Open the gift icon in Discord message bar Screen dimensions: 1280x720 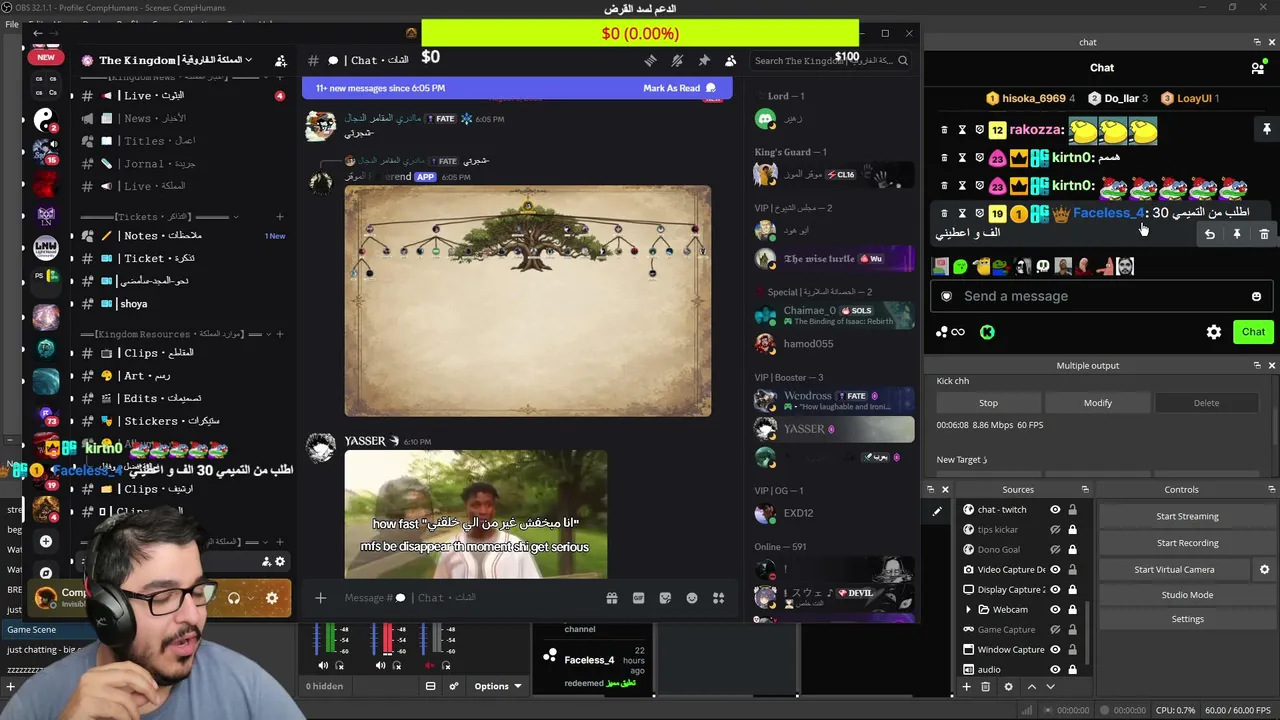click(x=611, y=598)
